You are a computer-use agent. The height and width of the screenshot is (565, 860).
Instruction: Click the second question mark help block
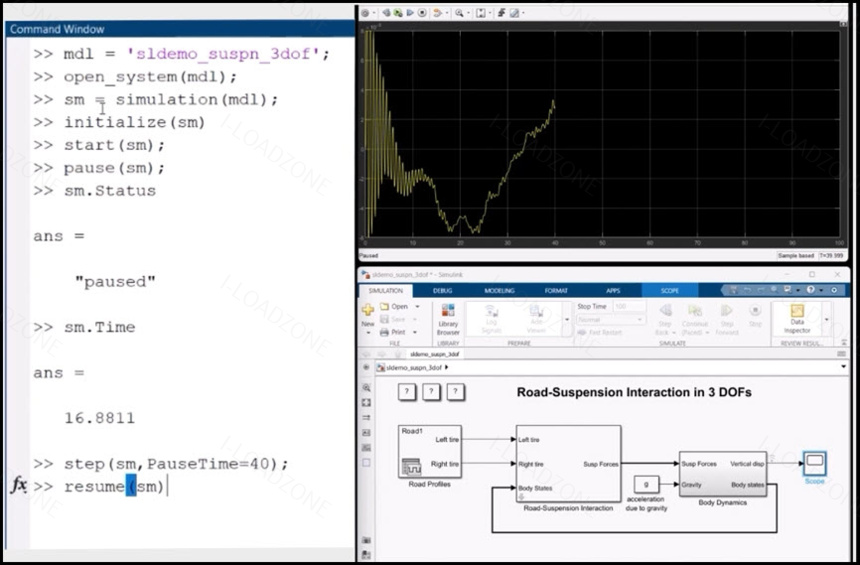431,392
